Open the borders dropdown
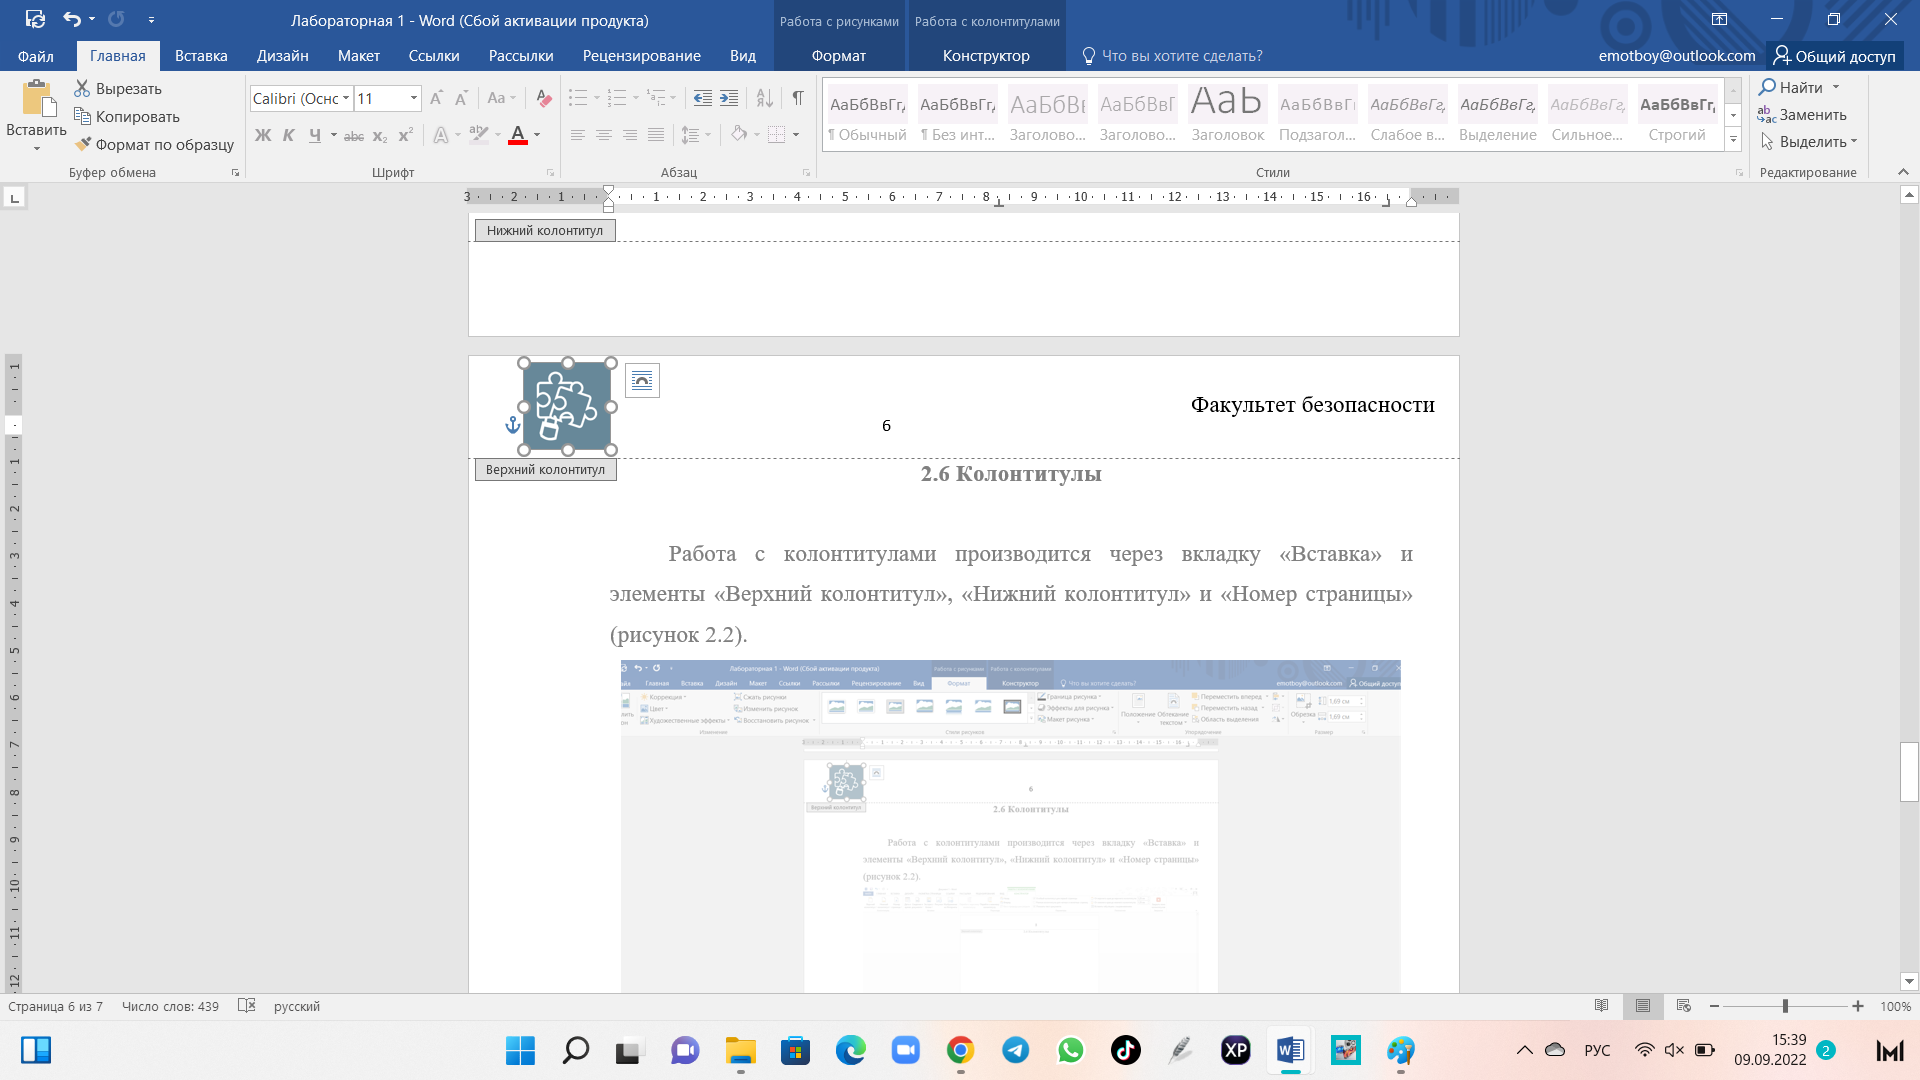 [x=796, y=135]
